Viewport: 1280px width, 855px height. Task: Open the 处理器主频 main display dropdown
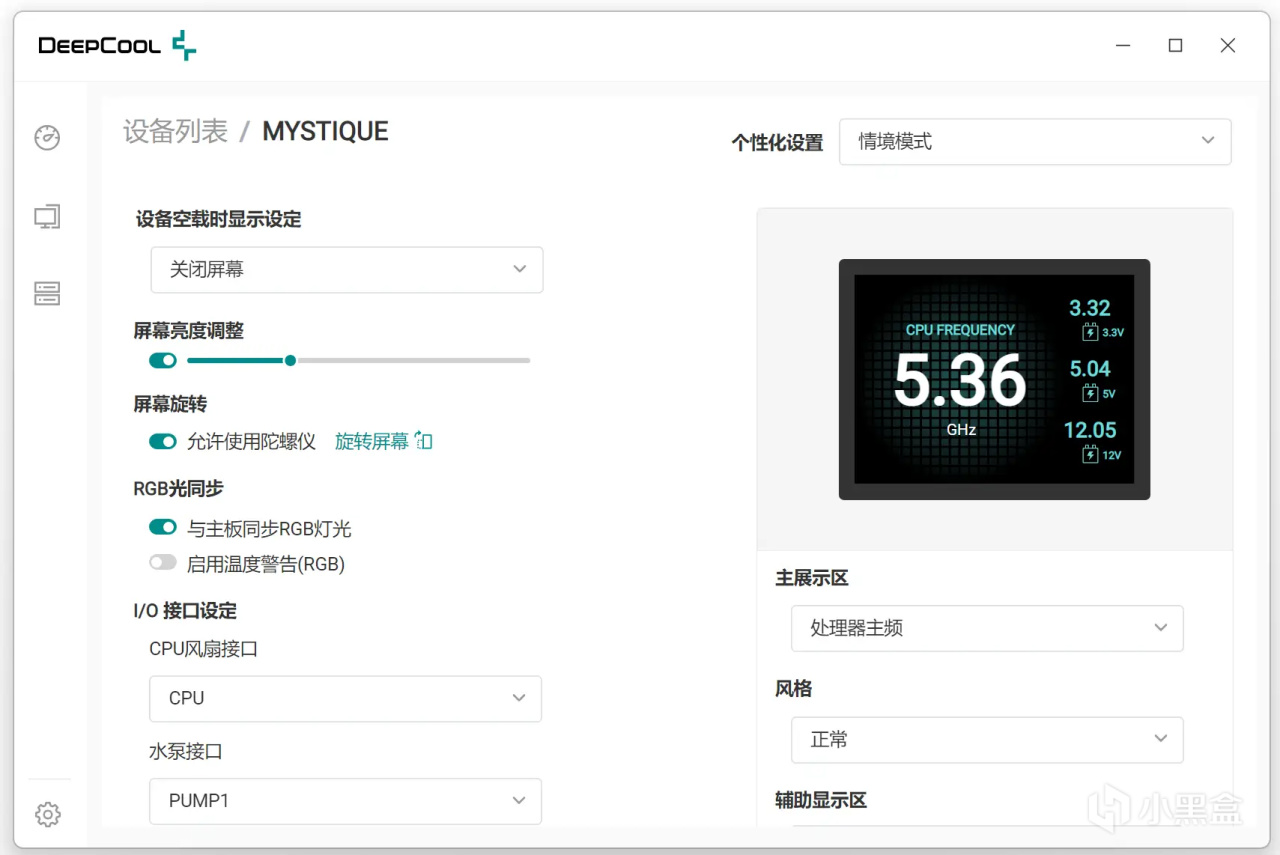coord(987,628)
